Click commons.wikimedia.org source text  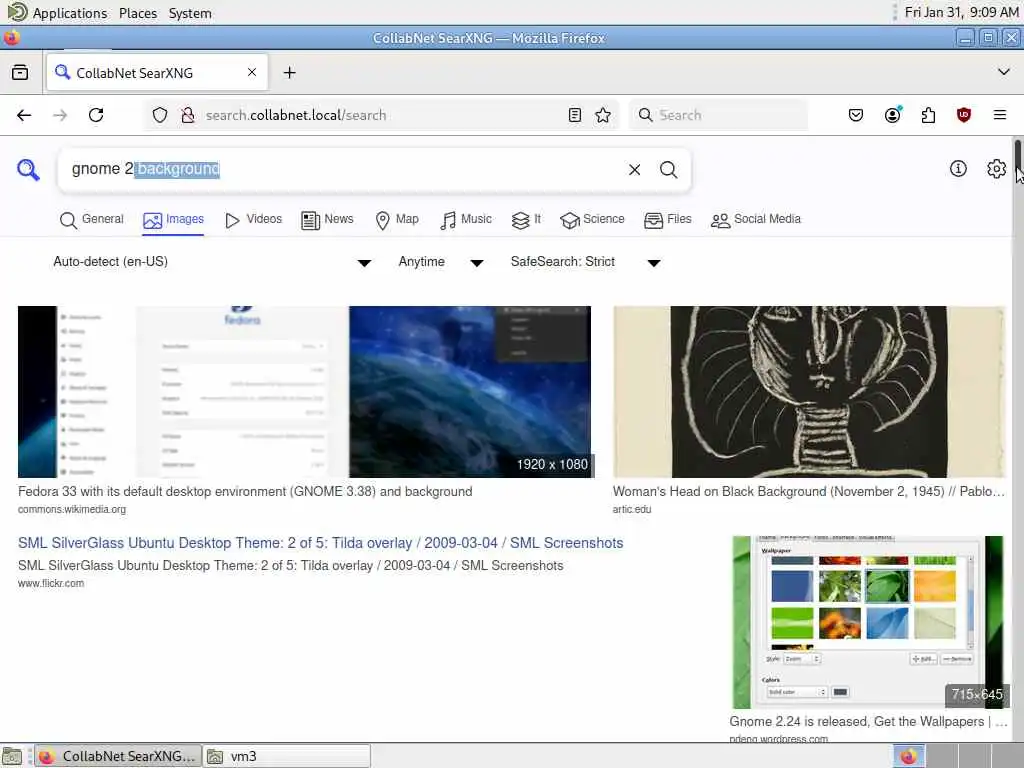click(72, 509)
